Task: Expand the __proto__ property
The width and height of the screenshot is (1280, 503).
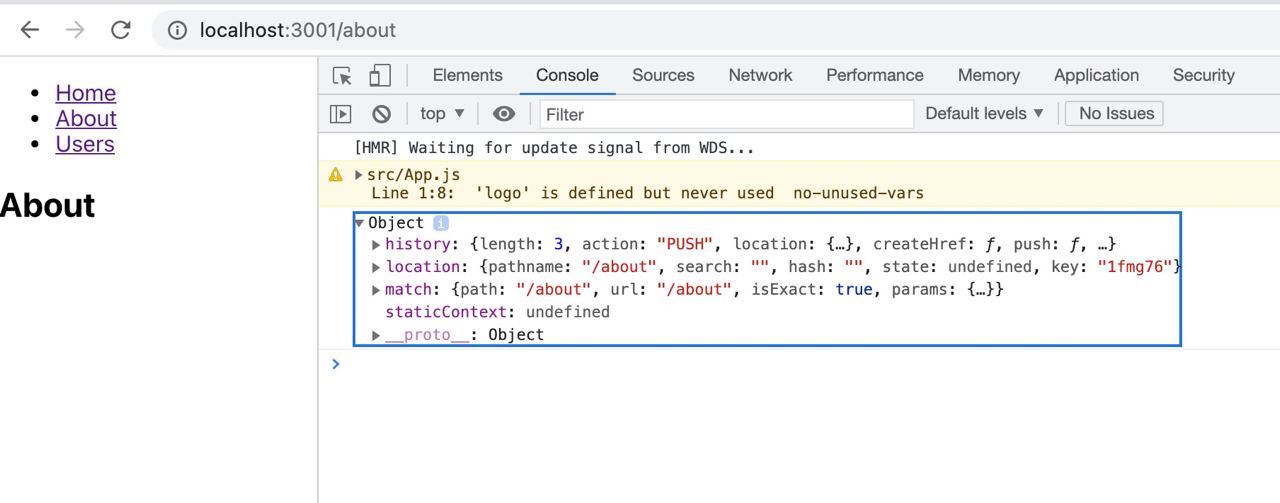Action: [376, 335]
